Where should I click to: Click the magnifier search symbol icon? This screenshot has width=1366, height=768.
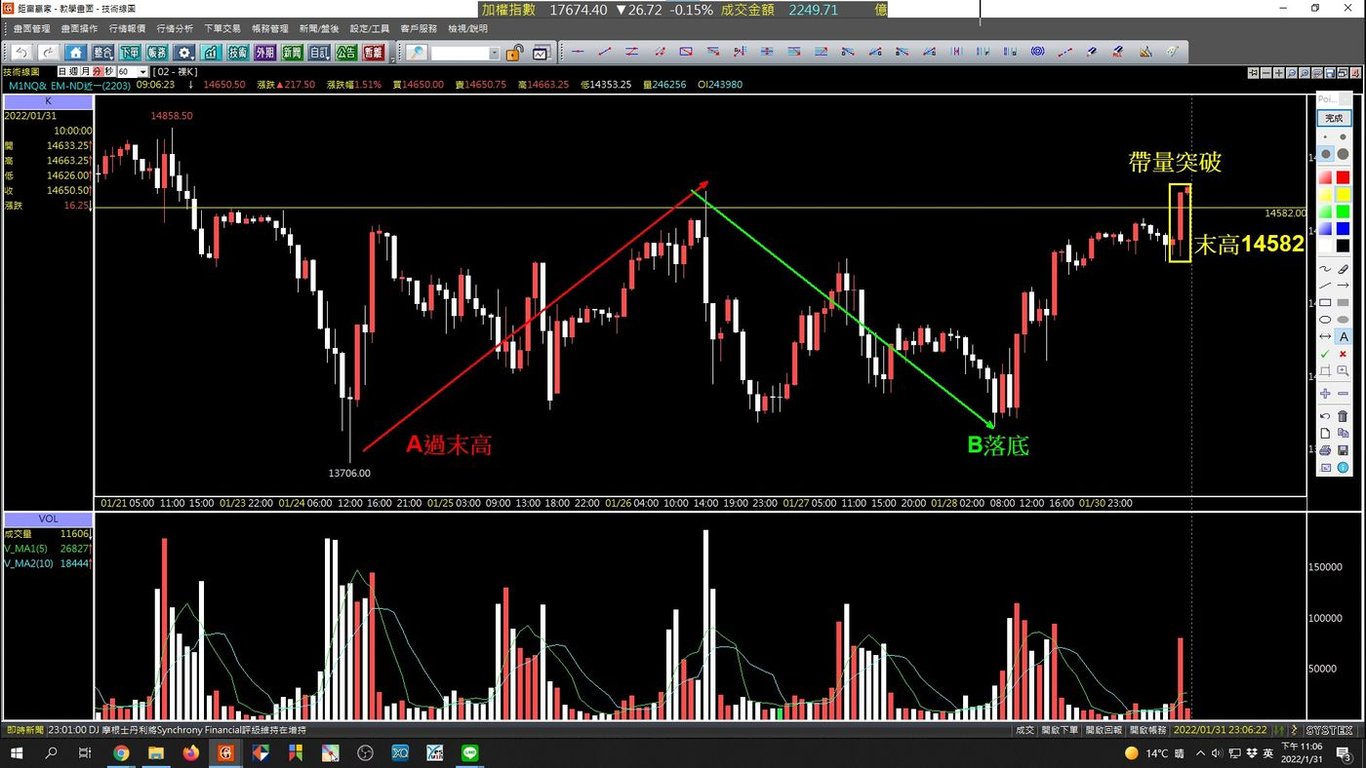(x=415, y=52)
